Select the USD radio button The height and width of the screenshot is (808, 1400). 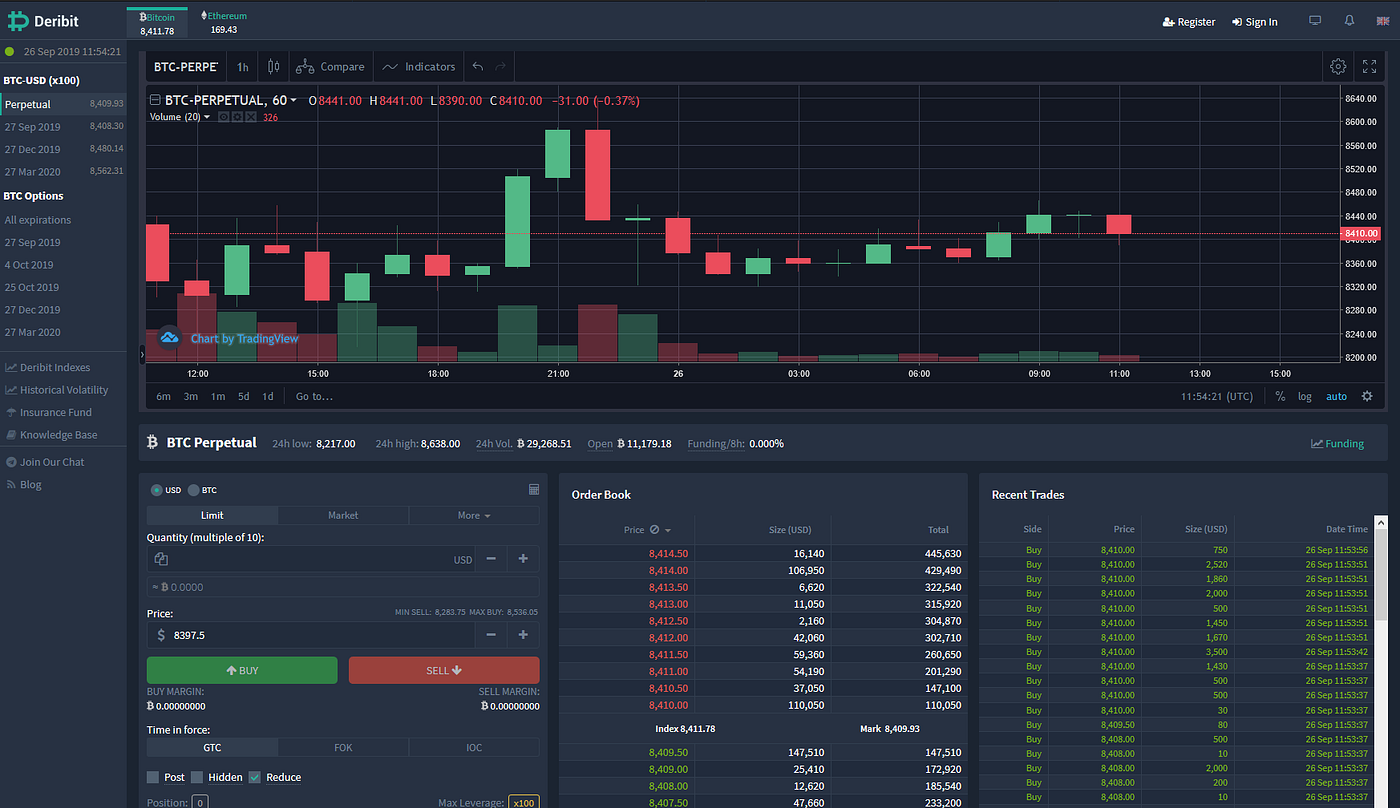157,490
